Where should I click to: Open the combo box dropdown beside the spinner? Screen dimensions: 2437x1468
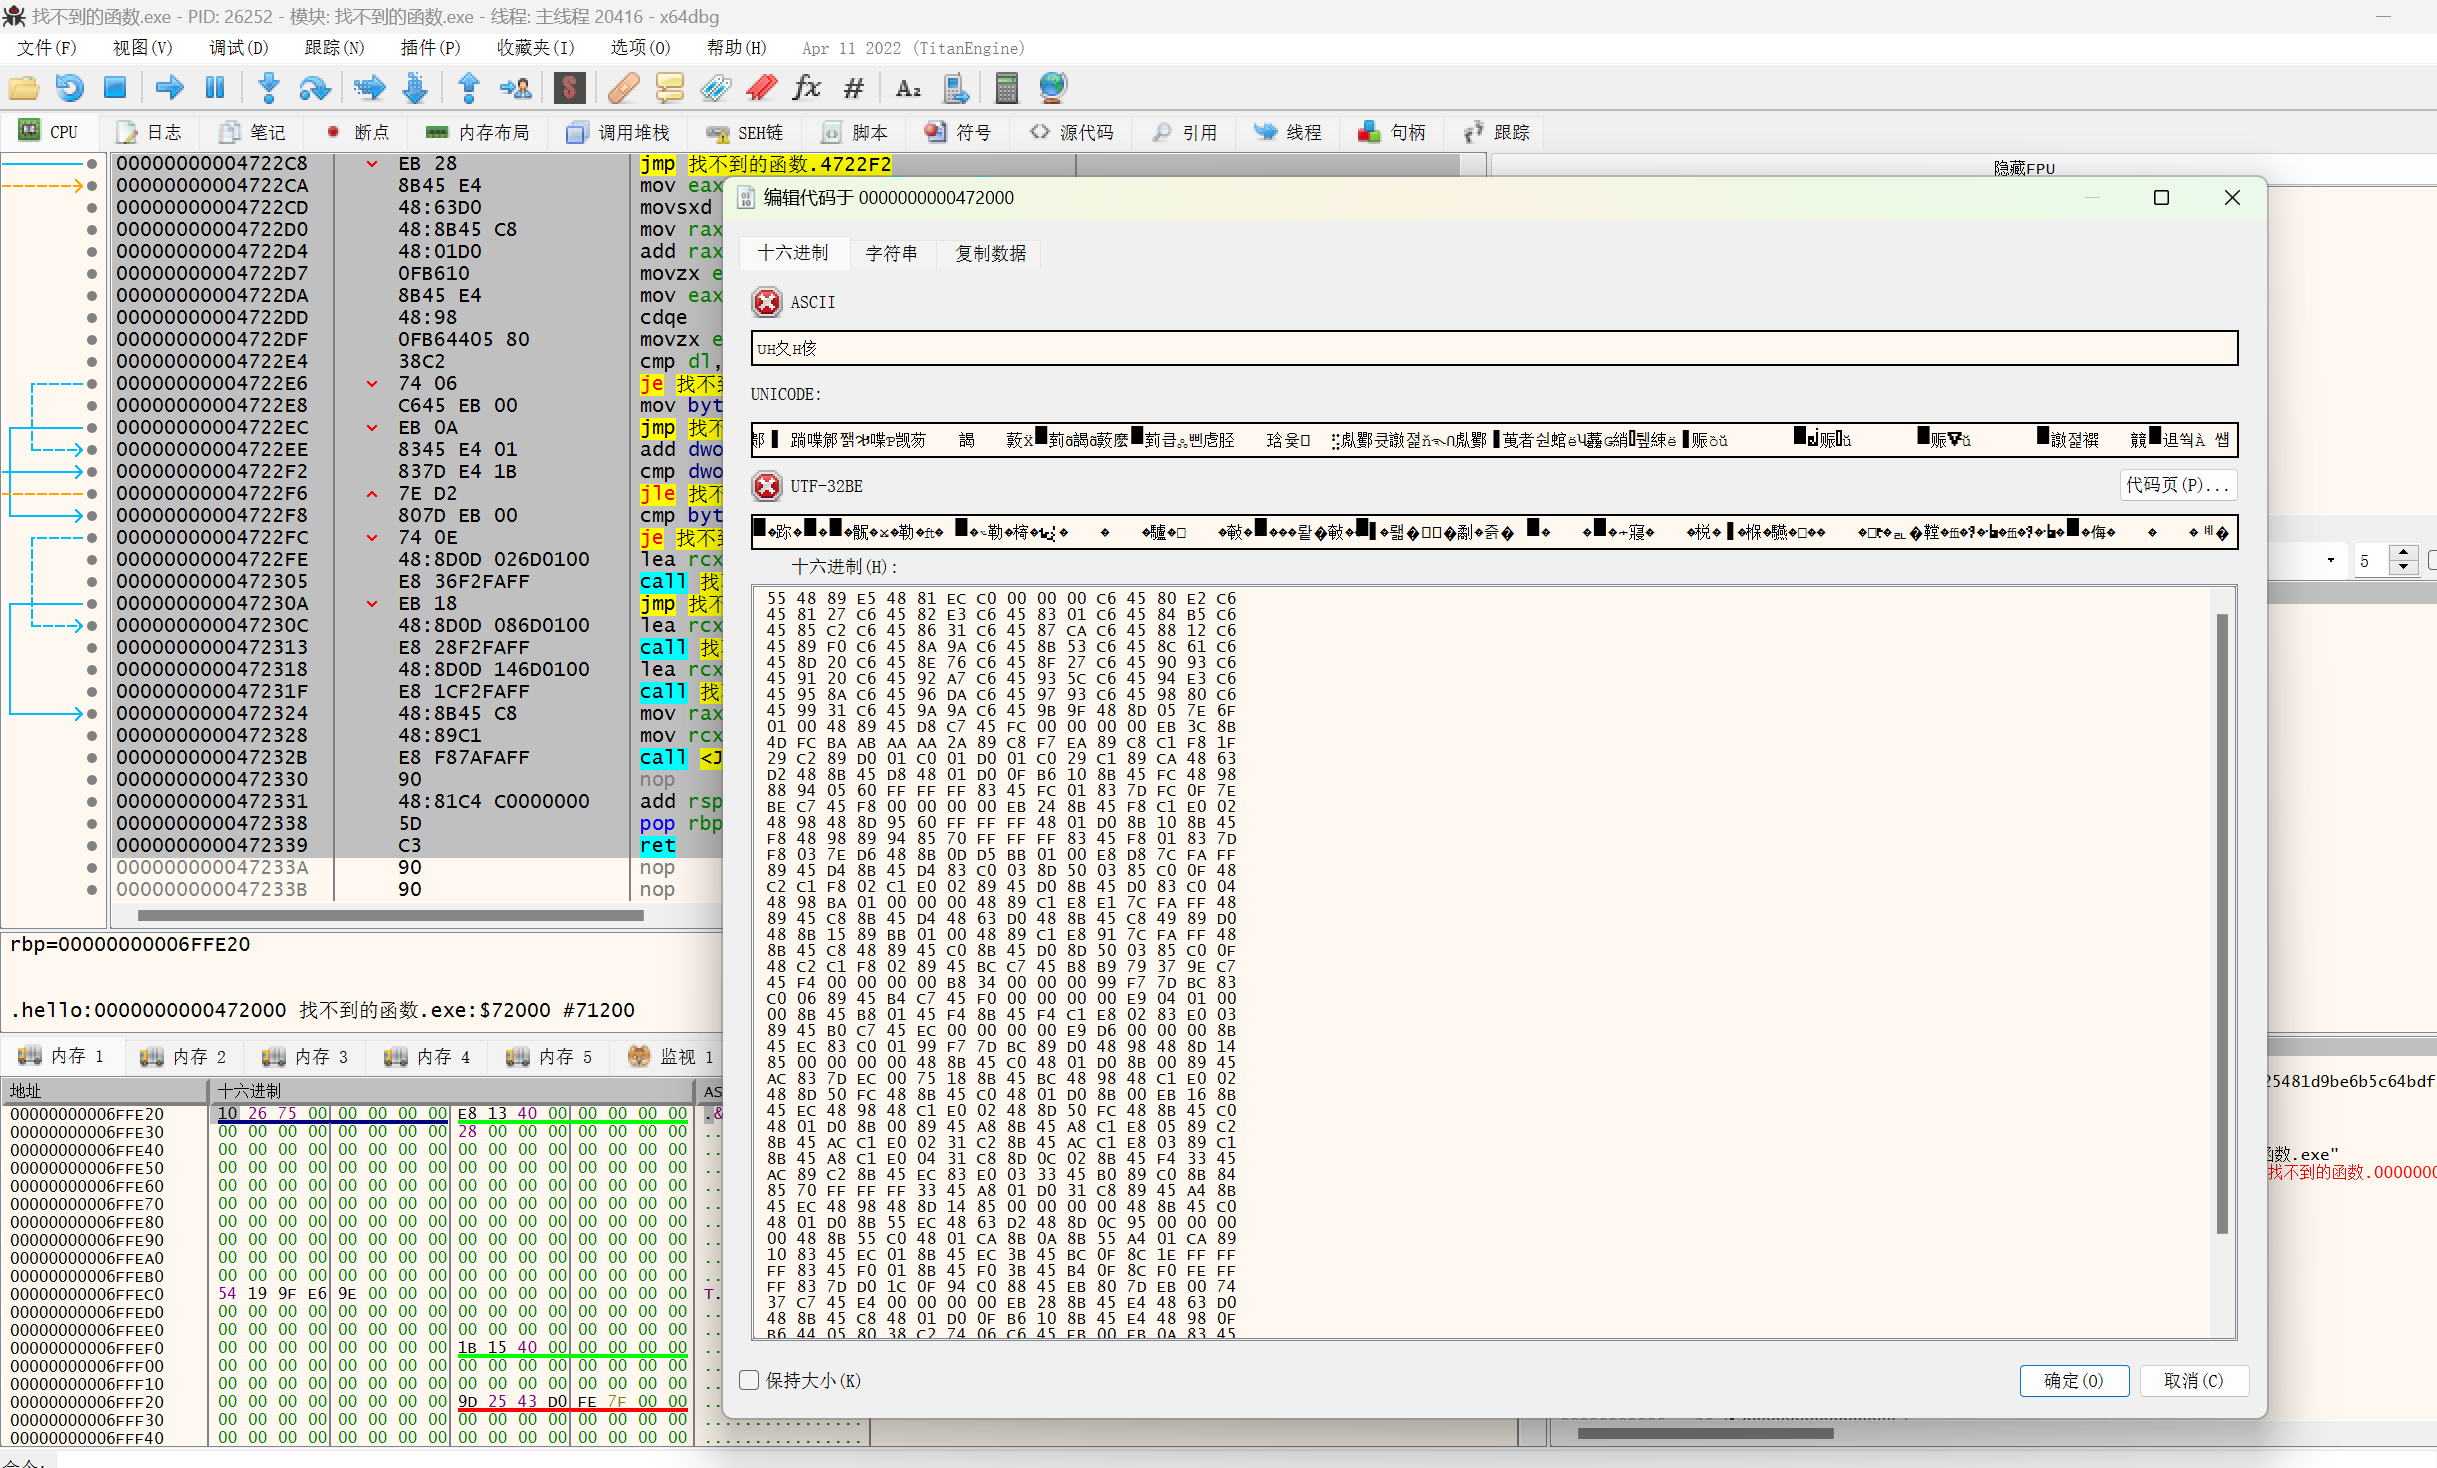pos(2330,560)
